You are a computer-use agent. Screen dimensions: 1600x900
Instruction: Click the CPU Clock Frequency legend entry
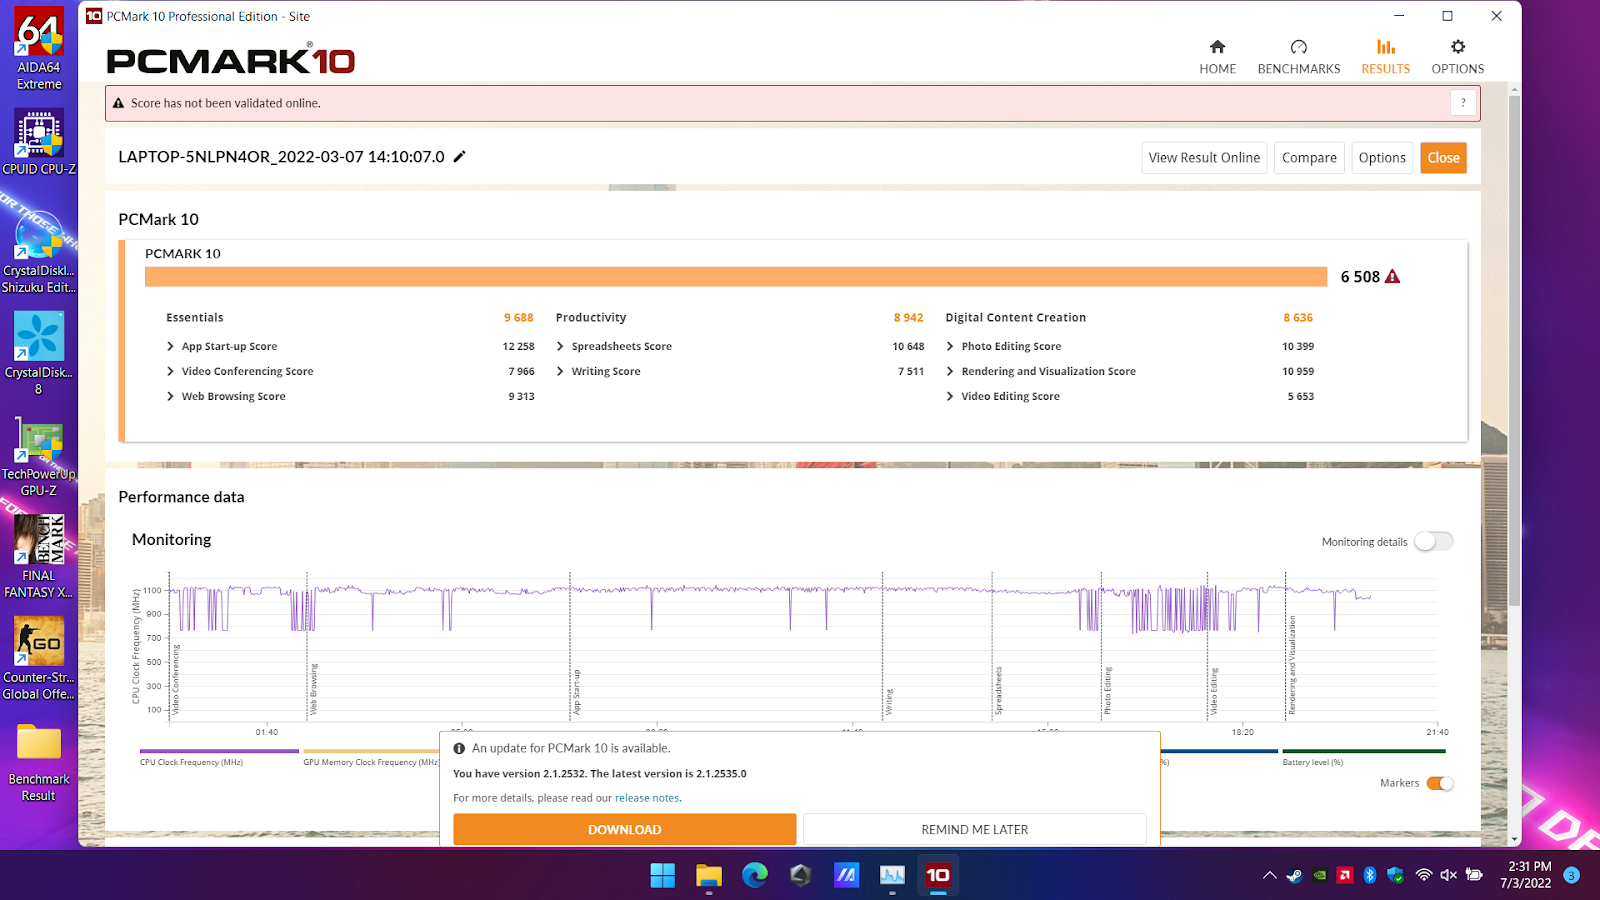(x=219, y=757)
